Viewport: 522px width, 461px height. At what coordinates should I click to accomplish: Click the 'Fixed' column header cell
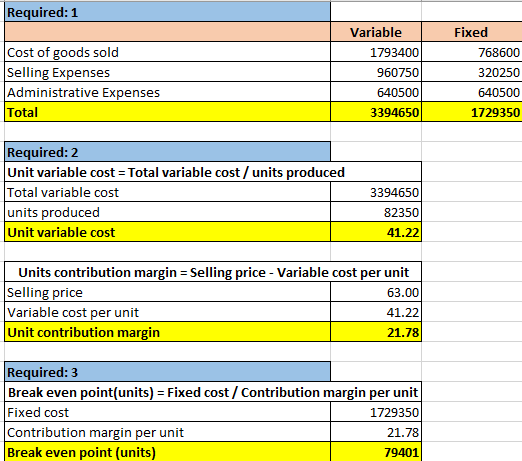[x=471, y=32]
